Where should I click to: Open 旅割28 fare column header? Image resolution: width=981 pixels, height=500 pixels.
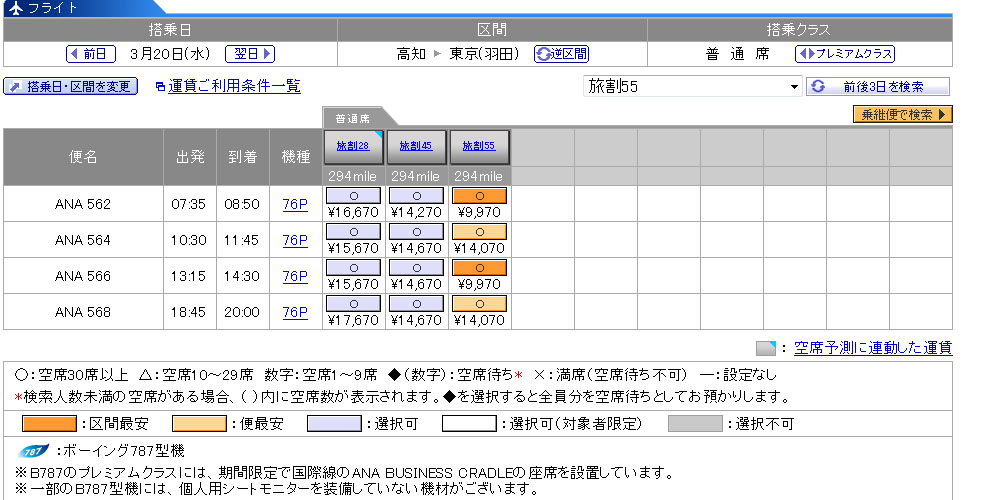coord(353,146)
